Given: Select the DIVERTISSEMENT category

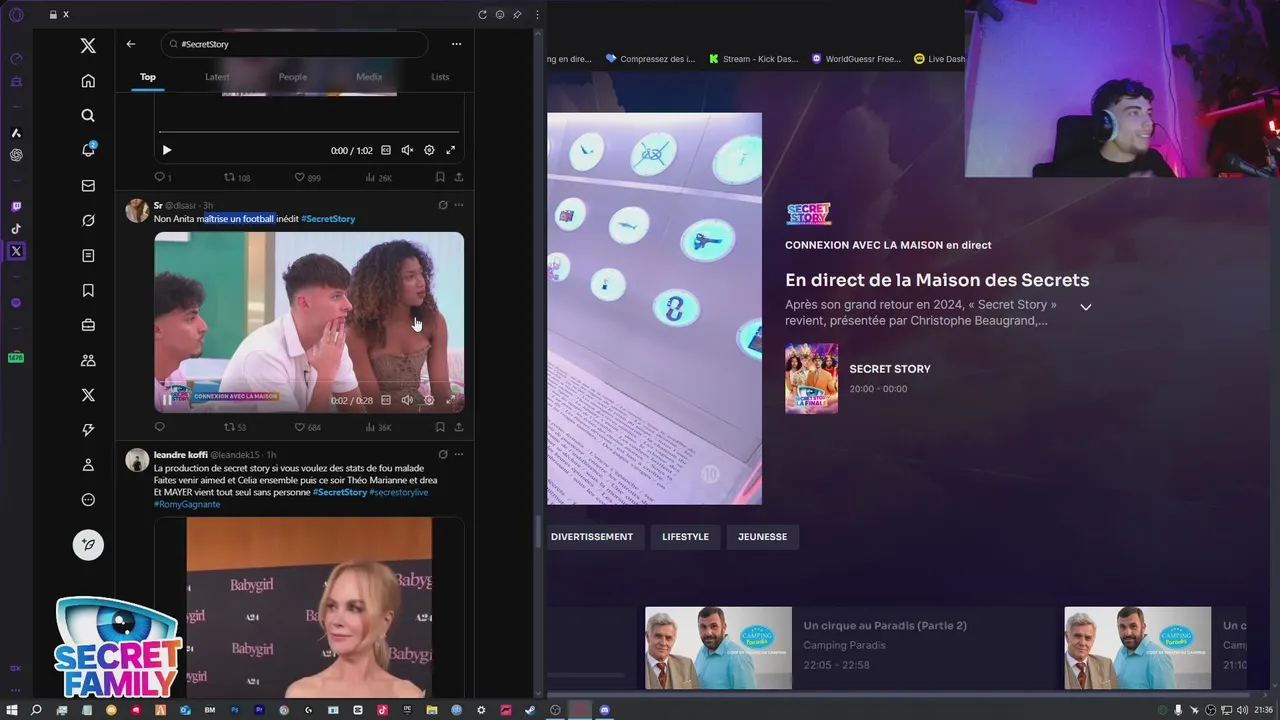Looking at the screenshot, I should point(592,537).
